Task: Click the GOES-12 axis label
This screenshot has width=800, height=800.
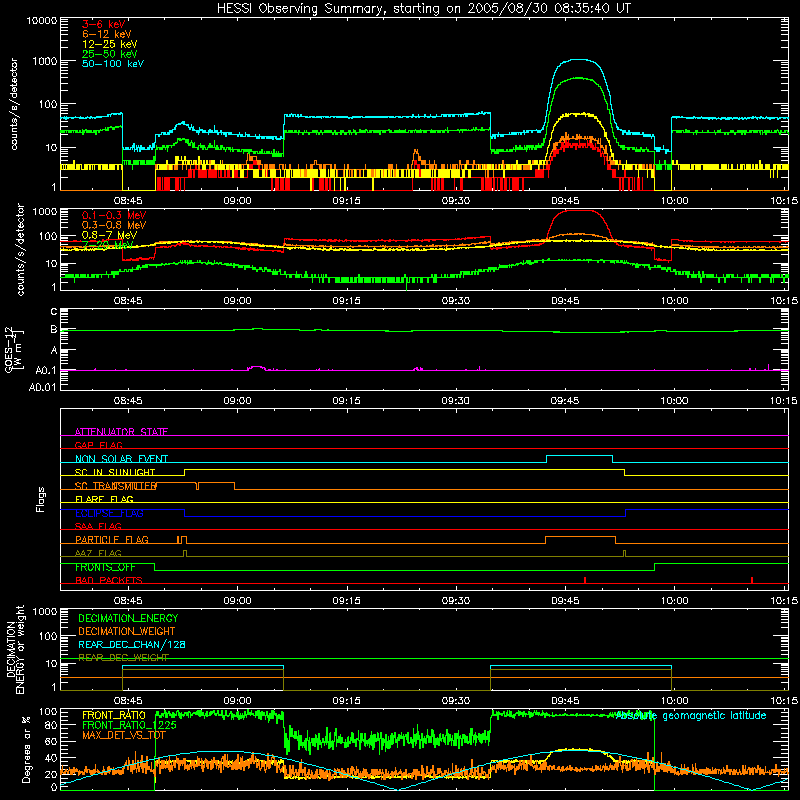Action: pos(13,349)
